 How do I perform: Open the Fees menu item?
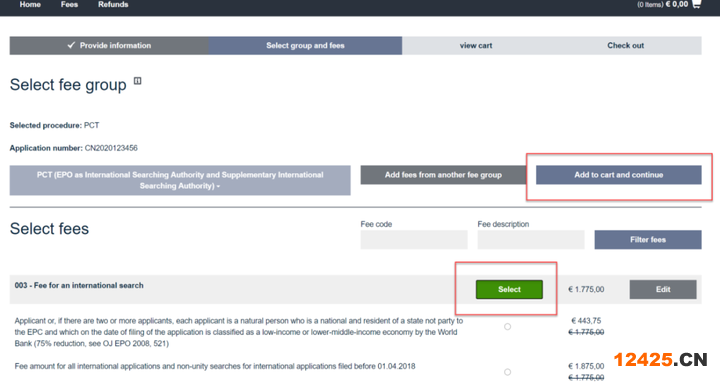click(x=69, y=5)
